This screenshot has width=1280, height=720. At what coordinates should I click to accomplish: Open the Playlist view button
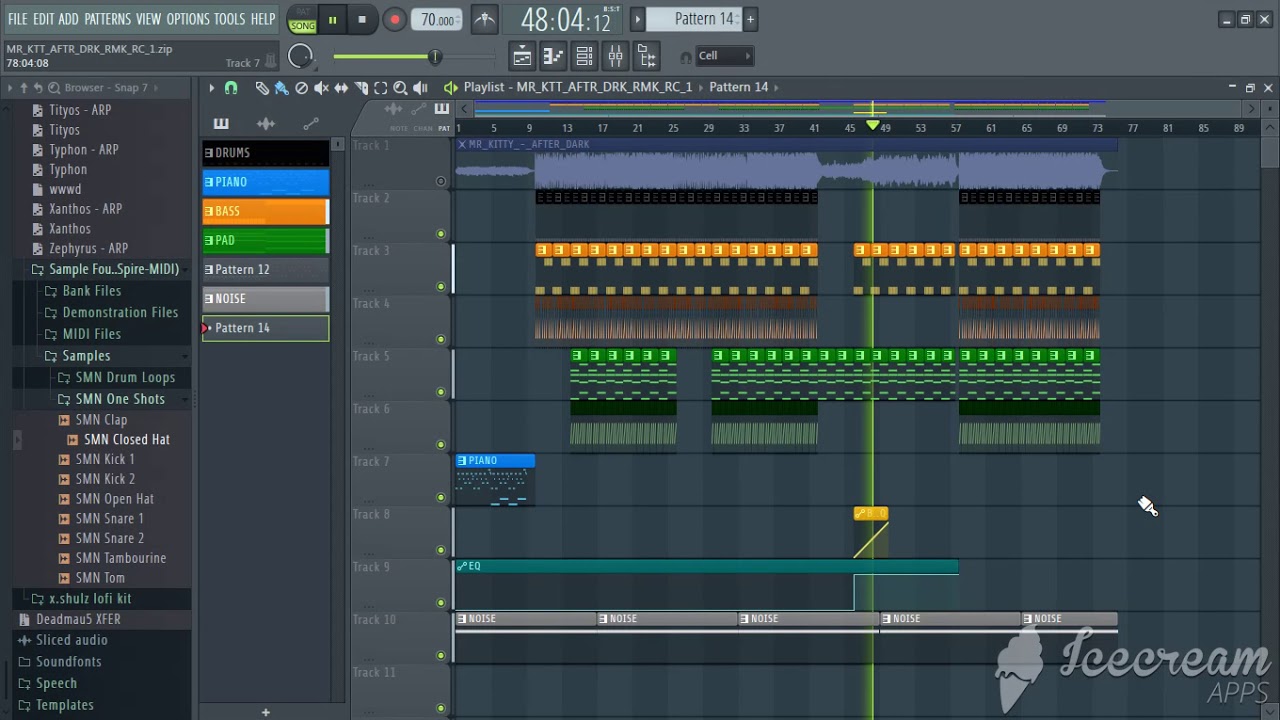click(522, 56)
